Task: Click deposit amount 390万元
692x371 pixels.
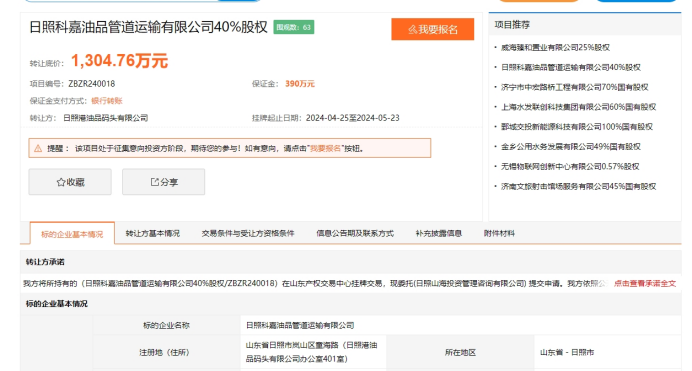Action: 300,83
